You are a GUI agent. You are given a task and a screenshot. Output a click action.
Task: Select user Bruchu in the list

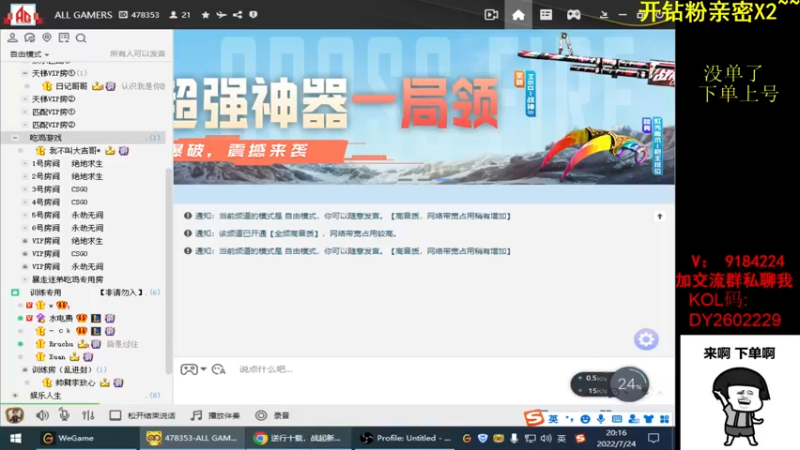[x=61, y=344]
